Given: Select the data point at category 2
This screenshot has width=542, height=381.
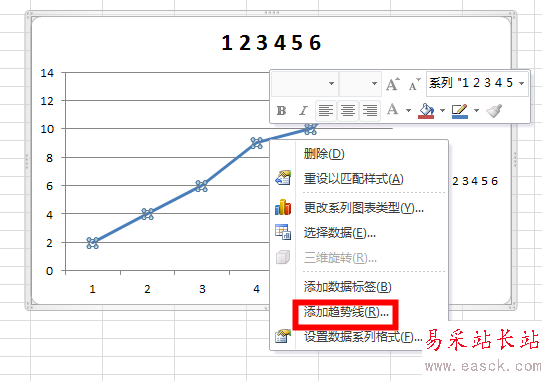Looking at the screenshot, I should point(147,214).
